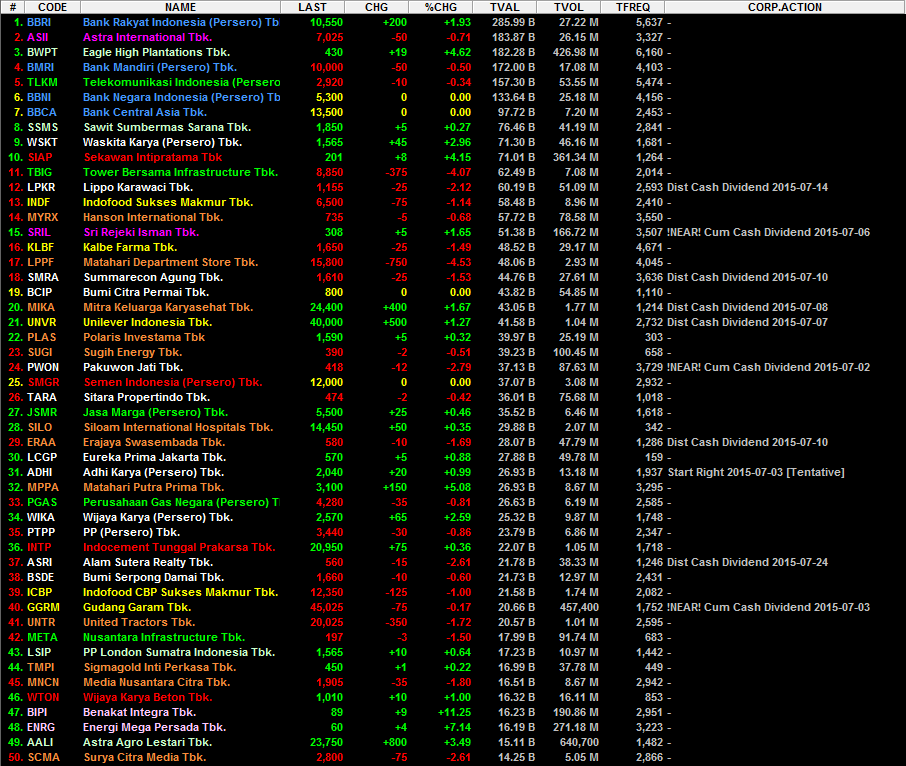Click MIKA last price 24,400
The height and width of the screenshot is (766, 906).
tap(326, 307)
